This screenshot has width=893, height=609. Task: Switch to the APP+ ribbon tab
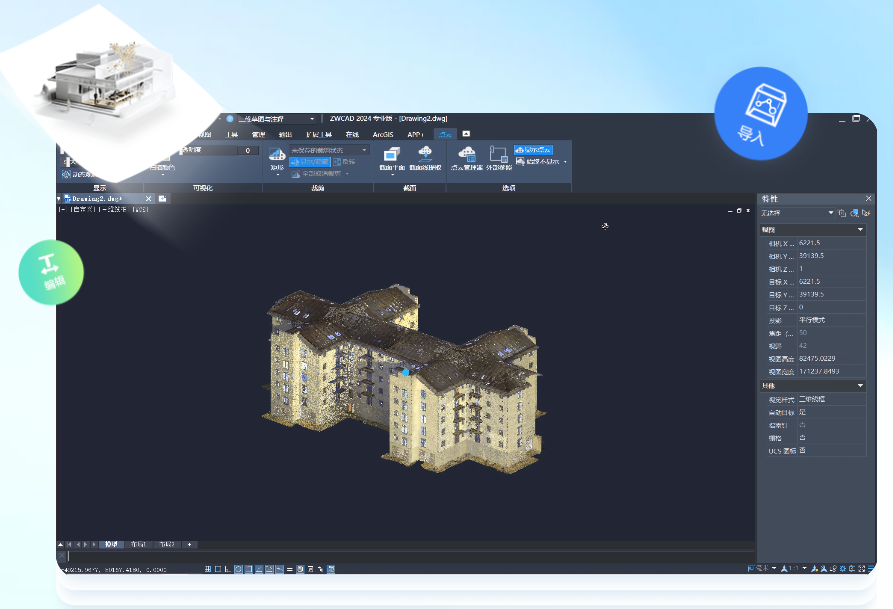coord(415,134)
